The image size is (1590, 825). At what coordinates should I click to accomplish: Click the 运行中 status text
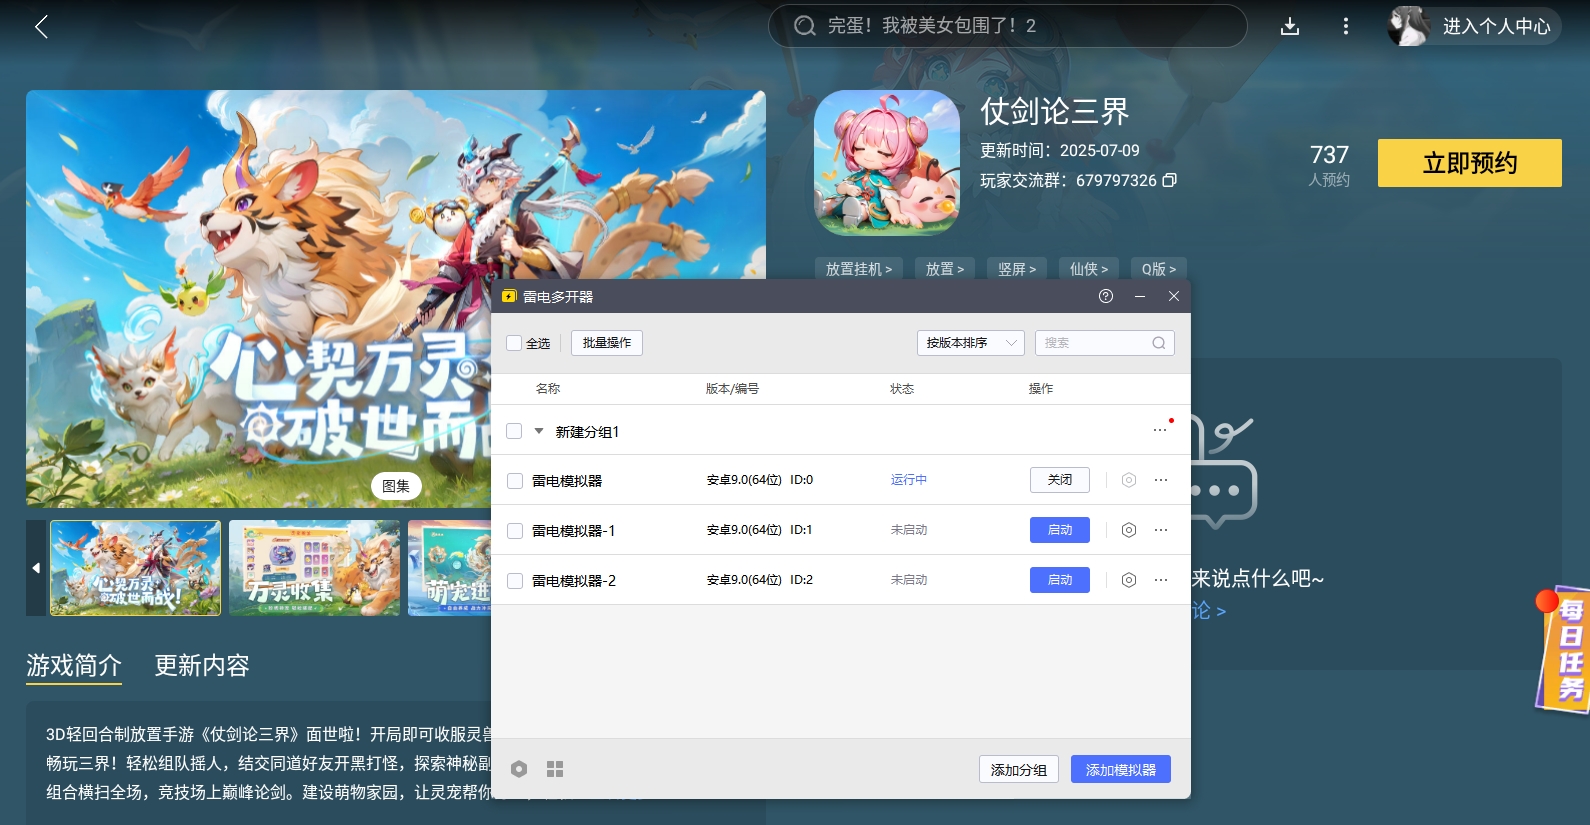[x=909, y=480]
